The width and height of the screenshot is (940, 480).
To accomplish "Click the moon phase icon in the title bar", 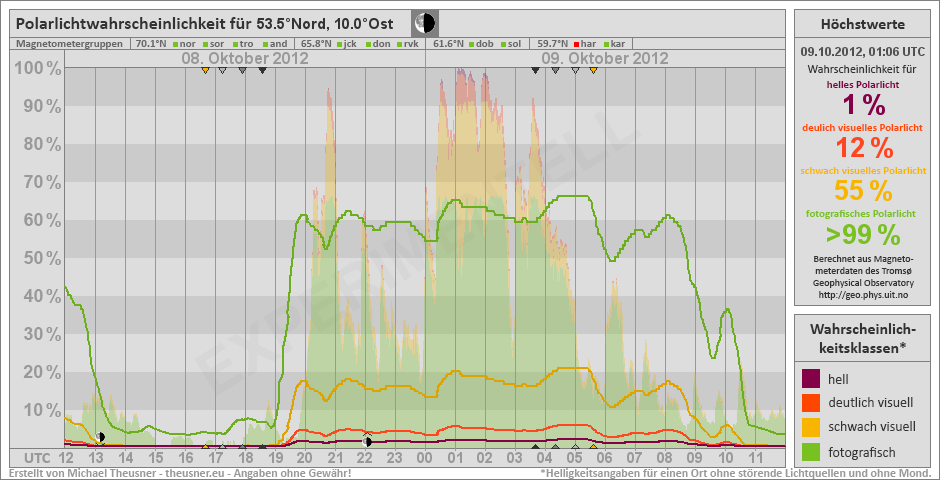I will click(x=425, y=22).
